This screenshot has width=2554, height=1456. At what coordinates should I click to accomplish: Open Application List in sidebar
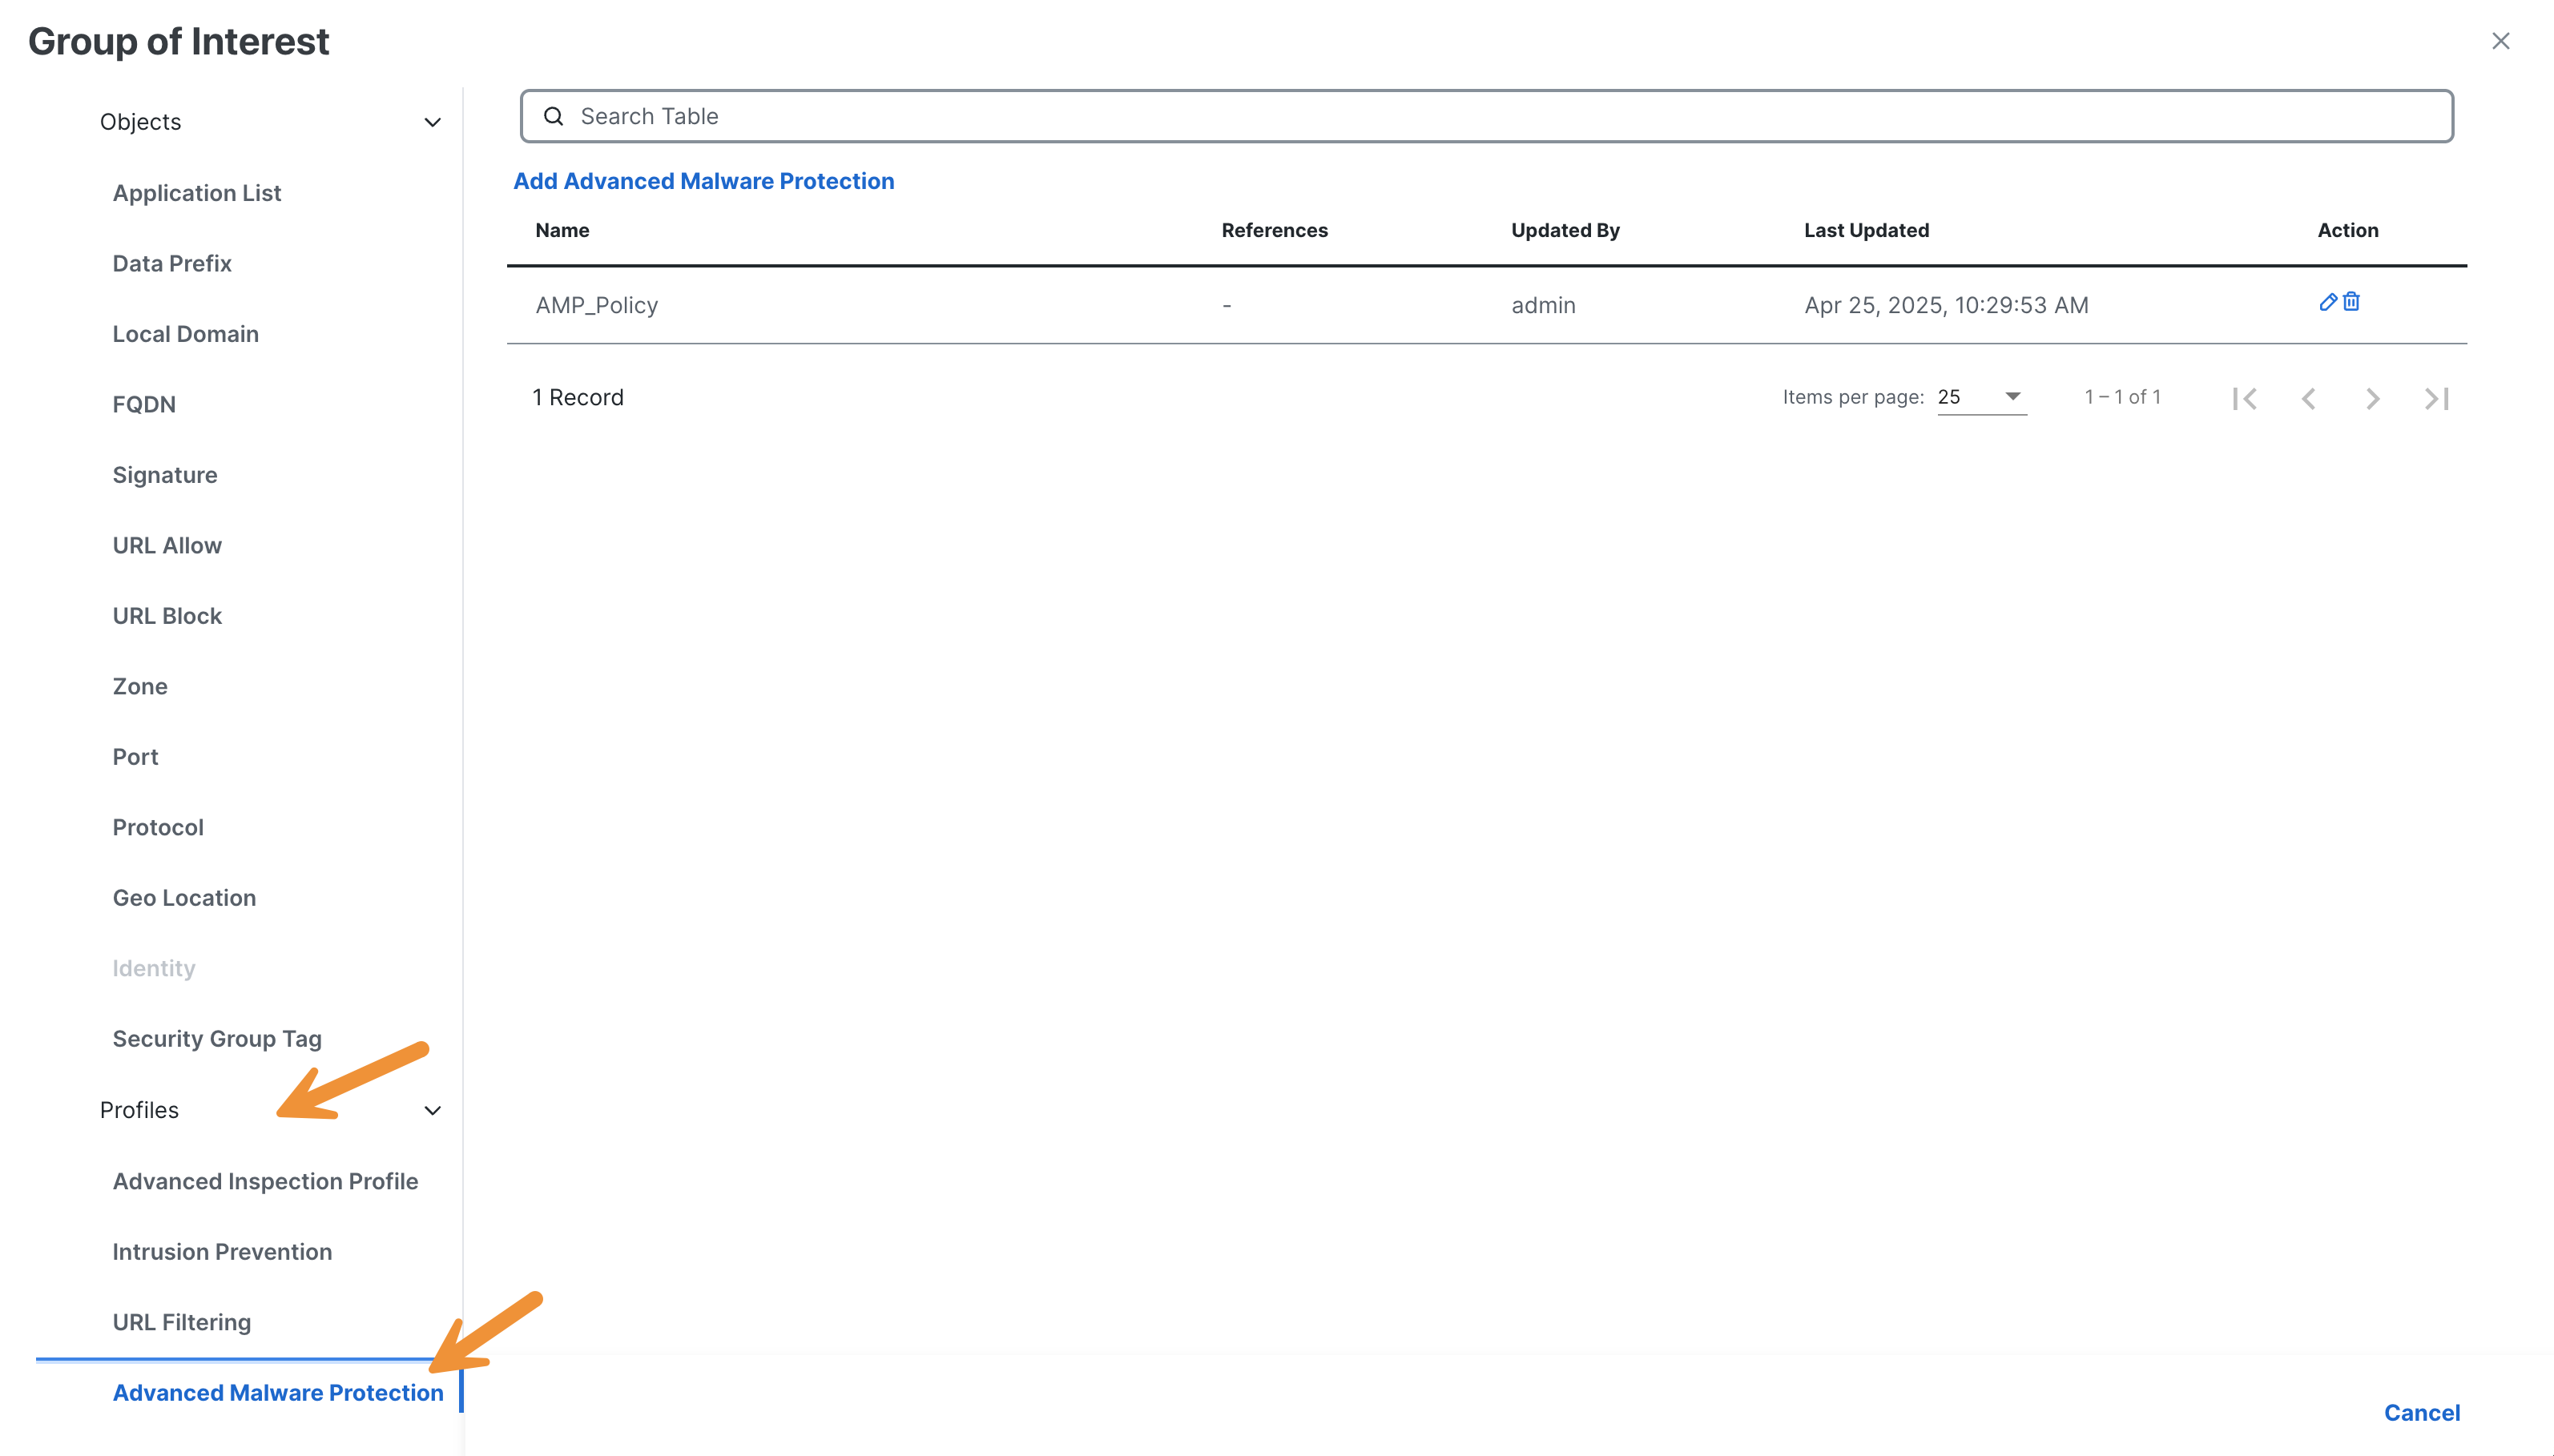coord(197,193)
